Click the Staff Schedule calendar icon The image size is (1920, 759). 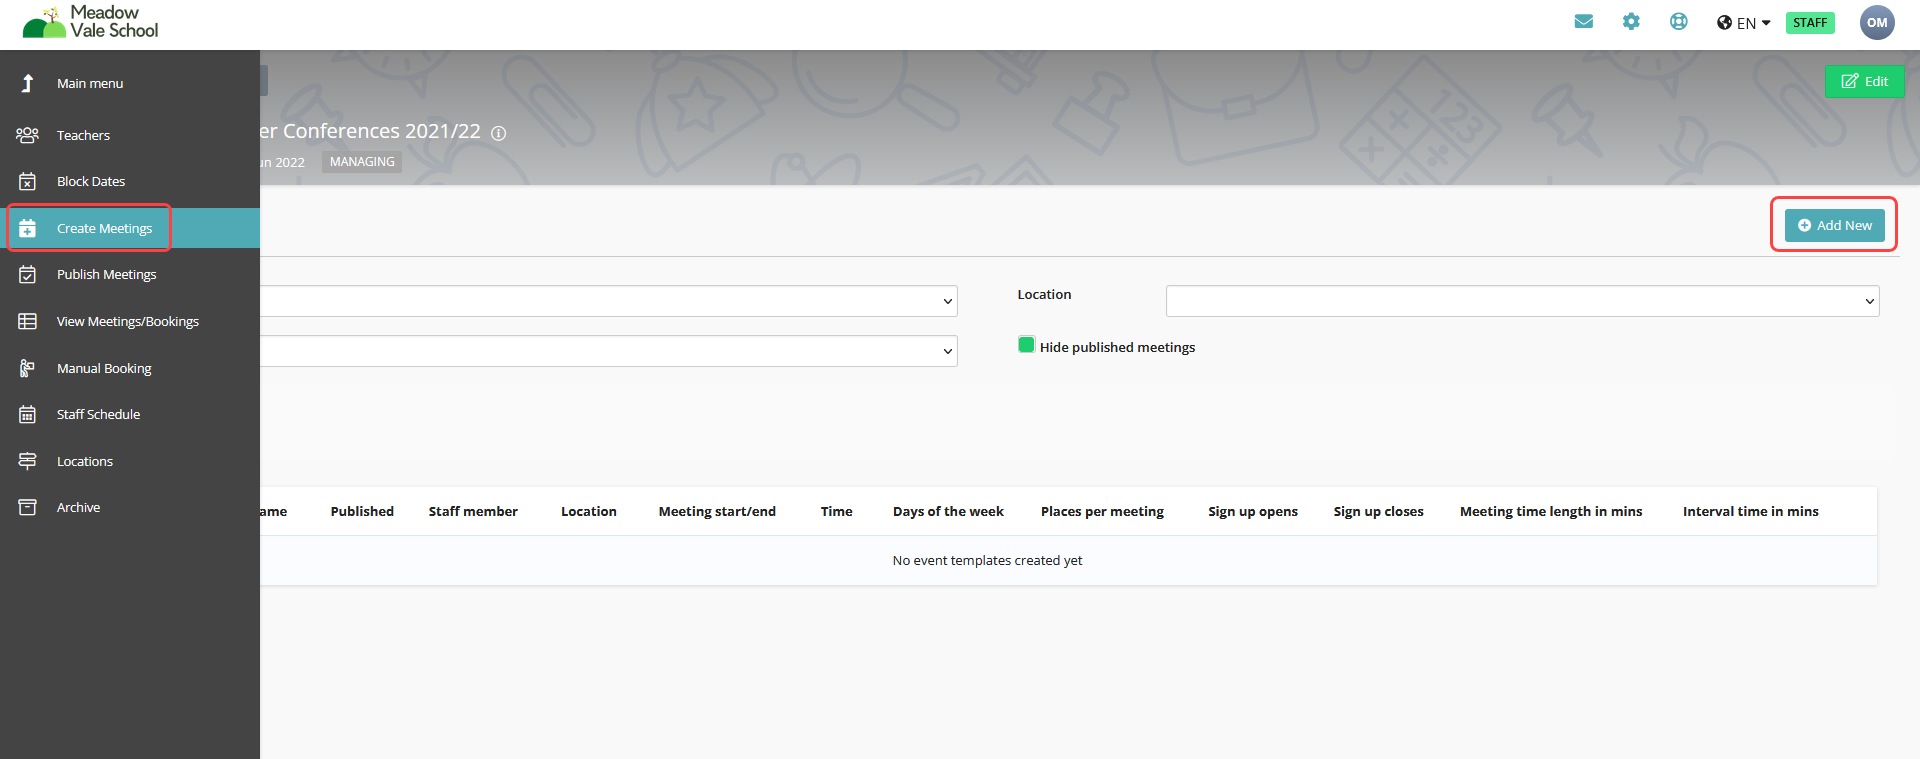point(28,415)
